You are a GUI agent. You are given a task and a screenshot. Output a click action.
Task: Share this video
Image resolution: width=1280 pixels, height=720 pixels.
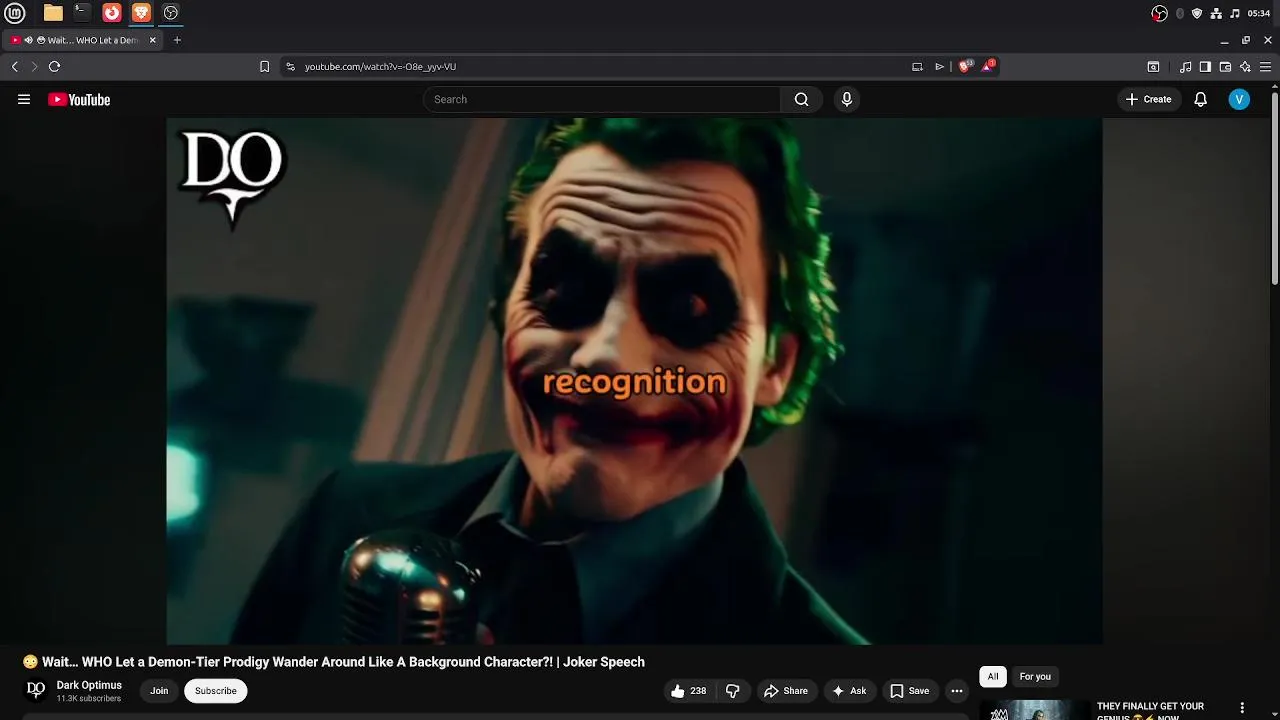coord(786,691)
